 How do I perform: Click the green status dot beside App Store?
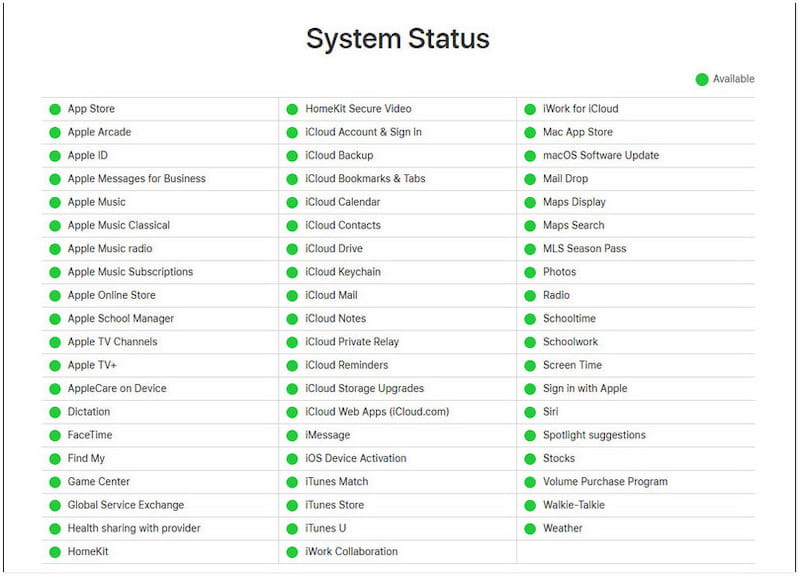(55, 109)
